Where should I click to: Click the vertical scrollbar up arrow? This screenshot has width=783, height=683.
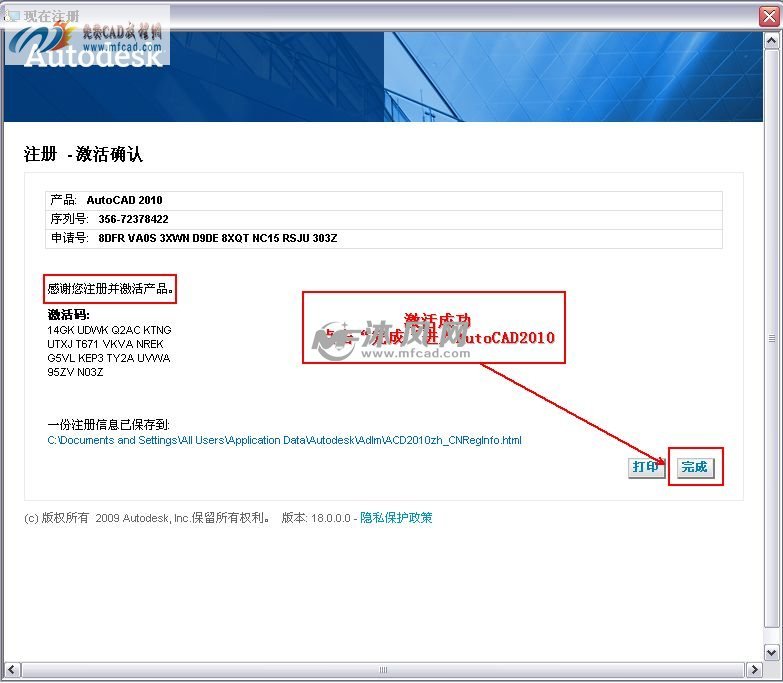click(x=771, y=40)
